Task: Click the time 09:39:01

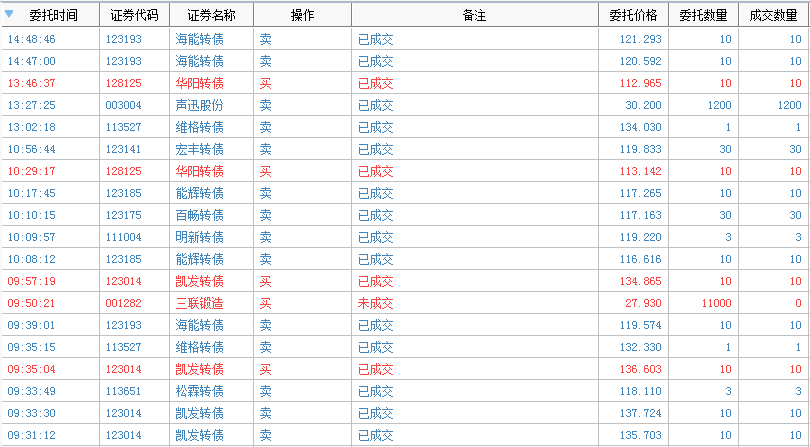Action: pyautogui.click(x=32, y=325)
